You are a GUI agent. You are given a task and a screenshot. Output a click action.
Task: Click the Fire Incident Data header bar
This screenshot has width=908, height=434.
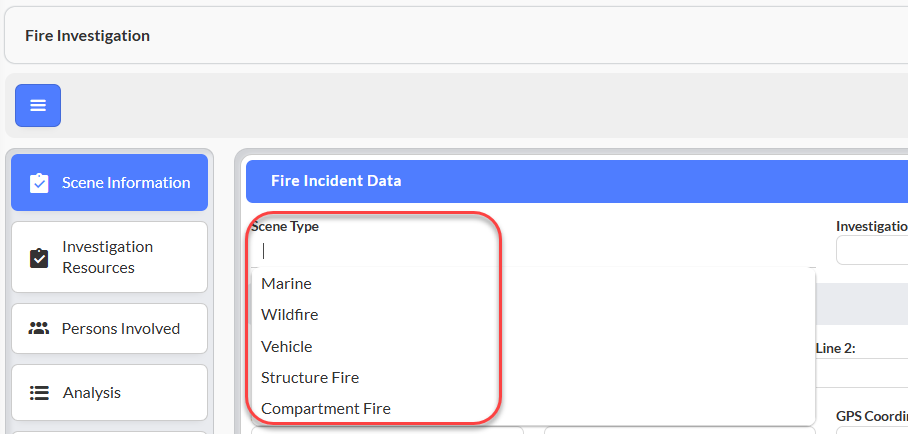577,181
